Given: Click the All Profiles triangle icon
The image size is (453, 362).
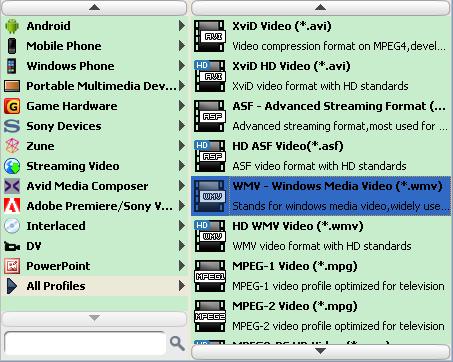Looking at the screenshot, I should (x=12, y=286).
